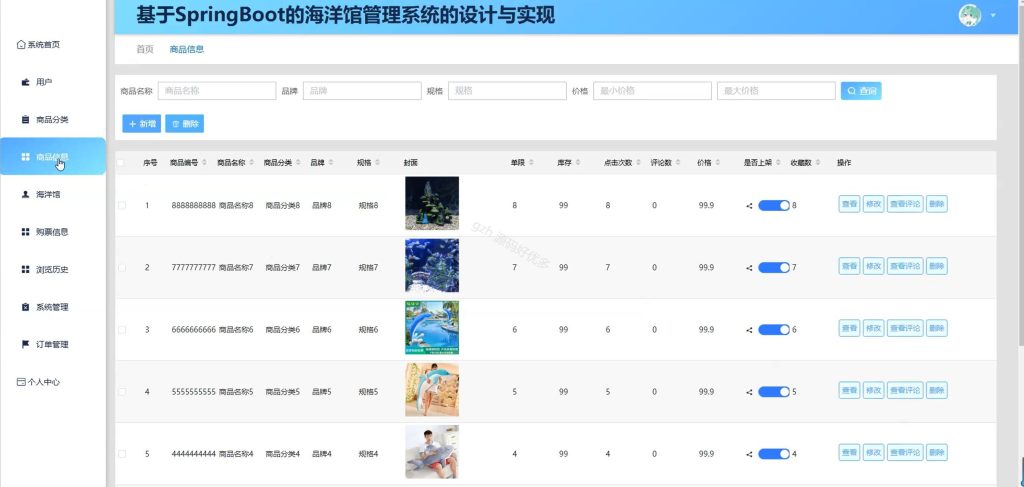Open the 商品分类 clipboard icon
Screen dimensions: 1024x487
pos(25,119)
